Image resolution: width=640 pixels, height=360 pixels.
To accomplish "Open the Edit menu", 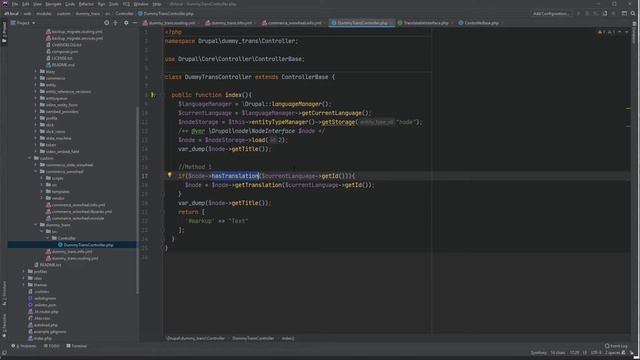I will (25, 4).
